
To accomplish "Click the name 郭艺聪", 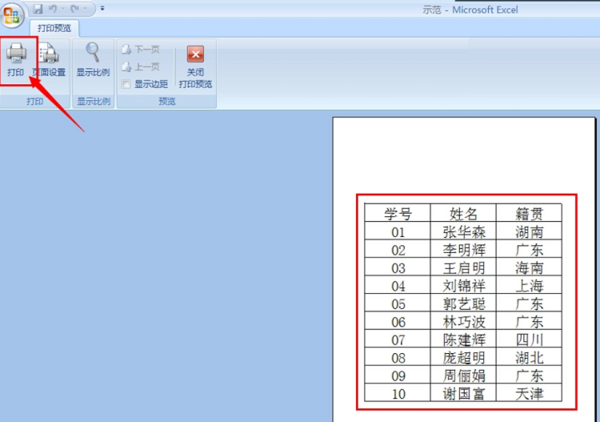I will tap(463, 303).
